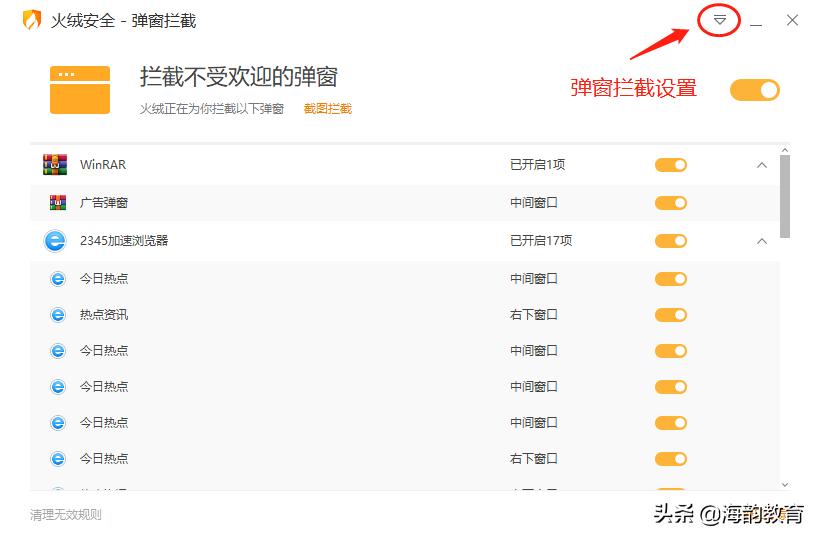Screen dimensions: 820x540
Task: Select the 热点资讯 rule label
Action: point(104,315)
